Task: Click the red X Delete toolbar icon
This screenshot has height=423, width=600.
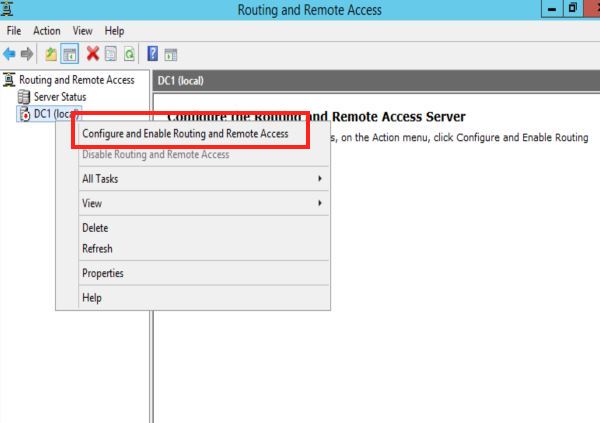Action: point(93,54)
